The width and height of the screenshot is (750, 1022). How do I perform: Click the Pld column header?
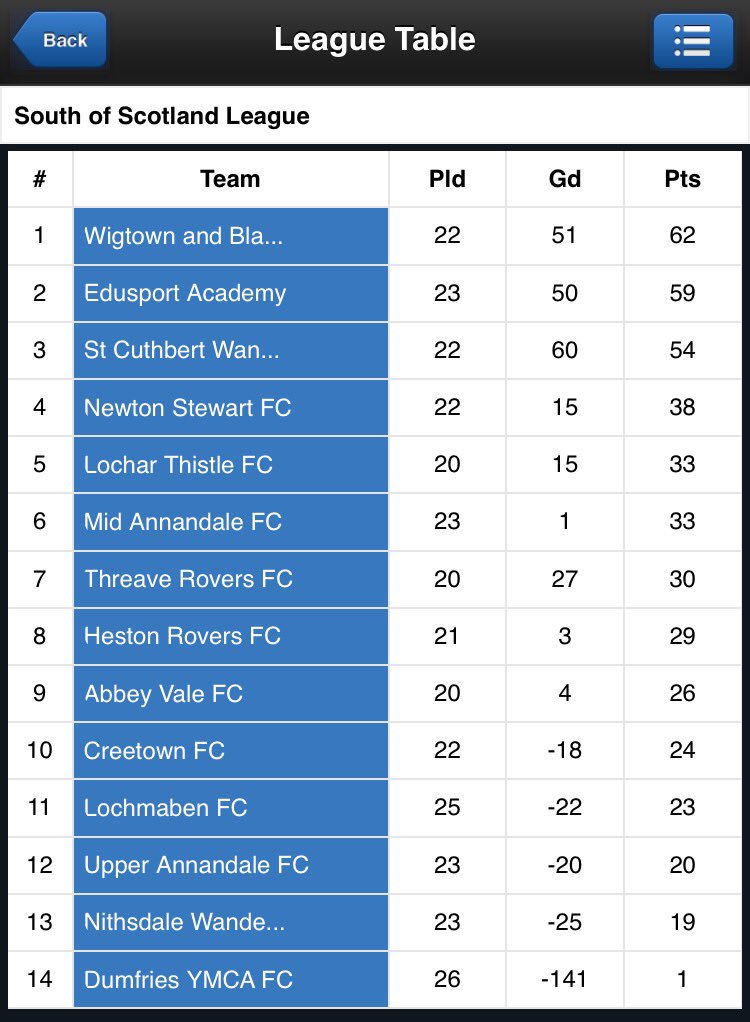447,179
